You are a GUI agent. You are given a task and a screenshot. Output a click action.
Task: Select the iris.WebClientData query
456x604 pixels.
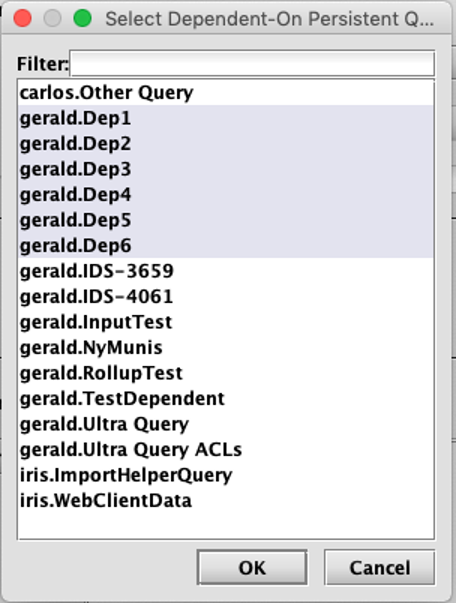tap(226, 500)
